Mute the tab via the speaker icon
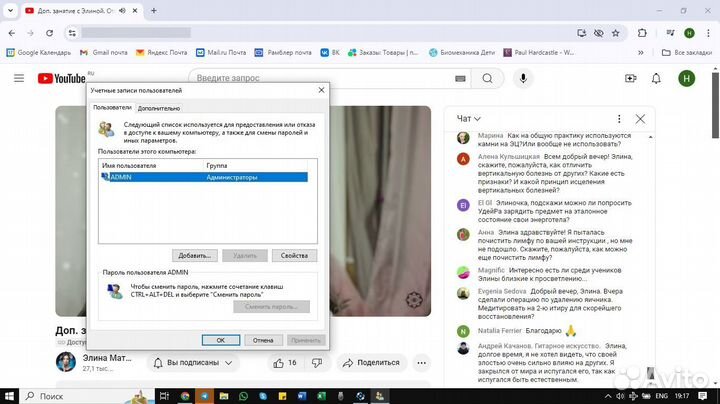 (x=122, y=11)
